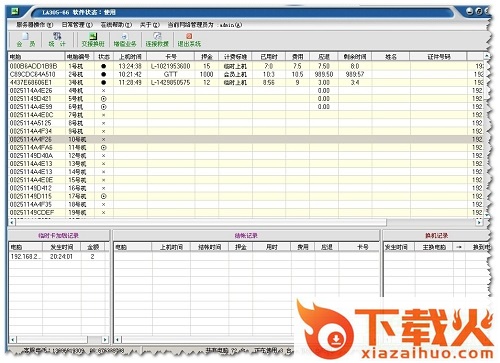Click the circle status icon for 5号机
Viewport: 500px width, 363px height.
[x=104, y=99]
